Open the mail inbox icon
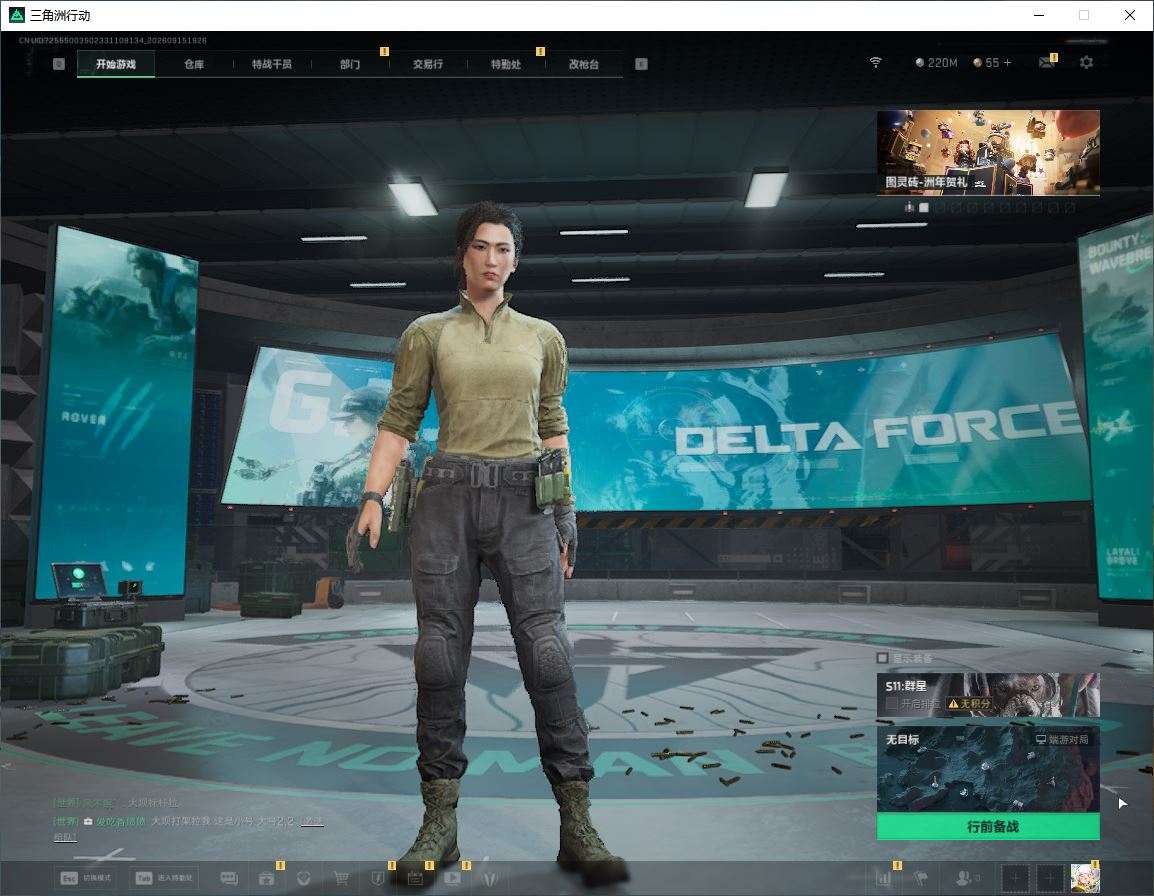This screenshot has width=1154, height=896. [1047, 63]
